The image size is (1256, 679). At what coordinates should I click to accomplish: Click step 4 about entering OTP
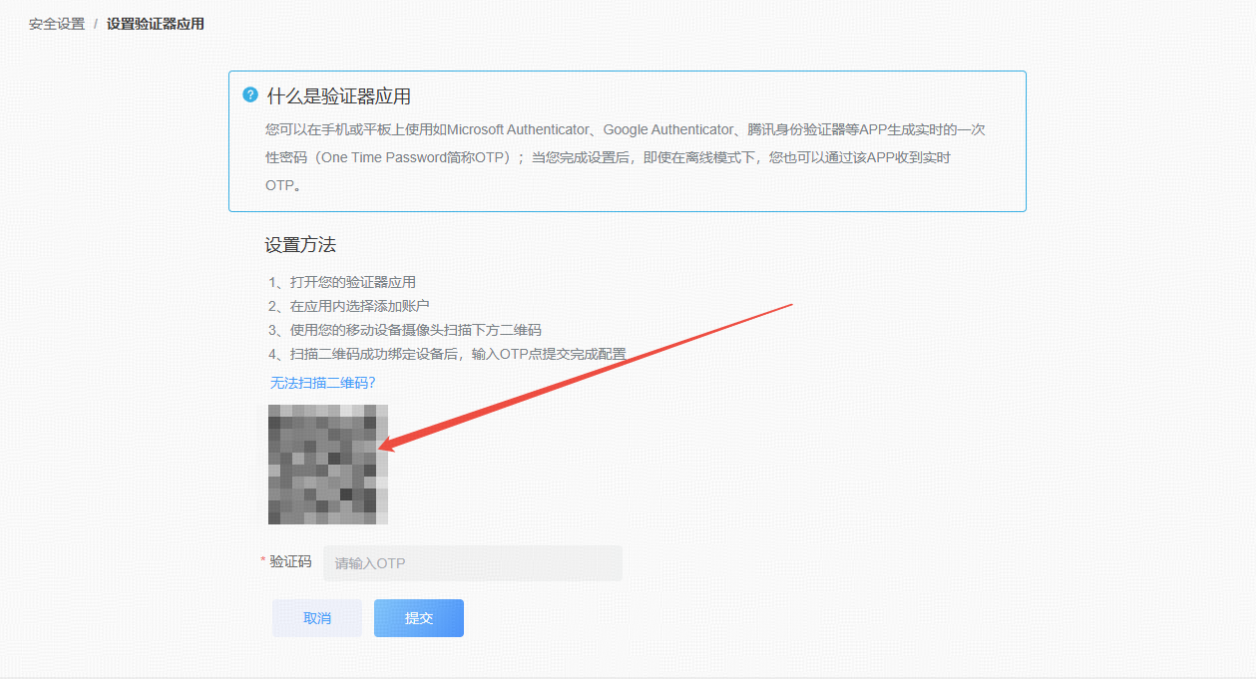click(447, 354)
